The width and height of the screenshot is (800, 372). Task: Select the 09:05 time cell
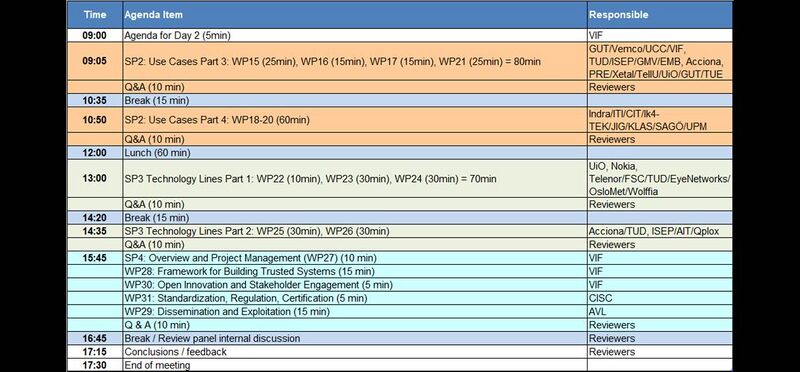(x=95, y=61)
